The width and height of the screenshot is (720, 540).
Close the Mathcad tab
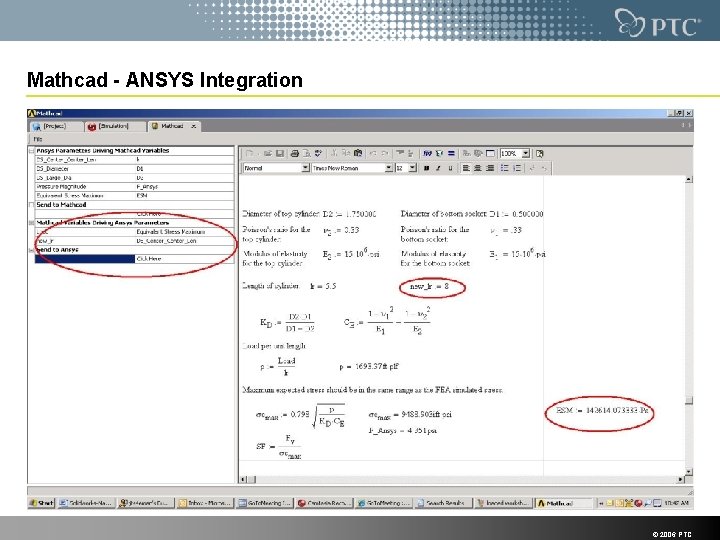[193, 126]
